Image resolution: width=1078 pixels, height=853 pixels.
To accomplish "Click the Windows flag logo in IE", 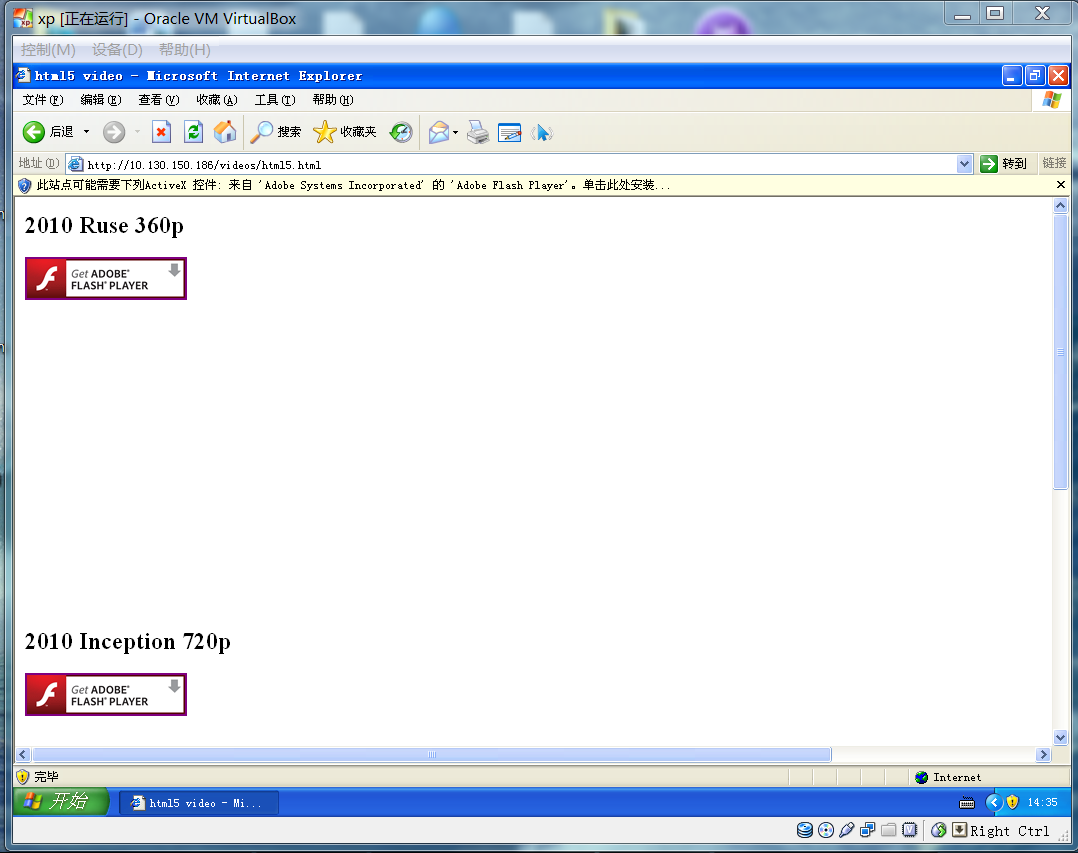I will (1051, 100).
